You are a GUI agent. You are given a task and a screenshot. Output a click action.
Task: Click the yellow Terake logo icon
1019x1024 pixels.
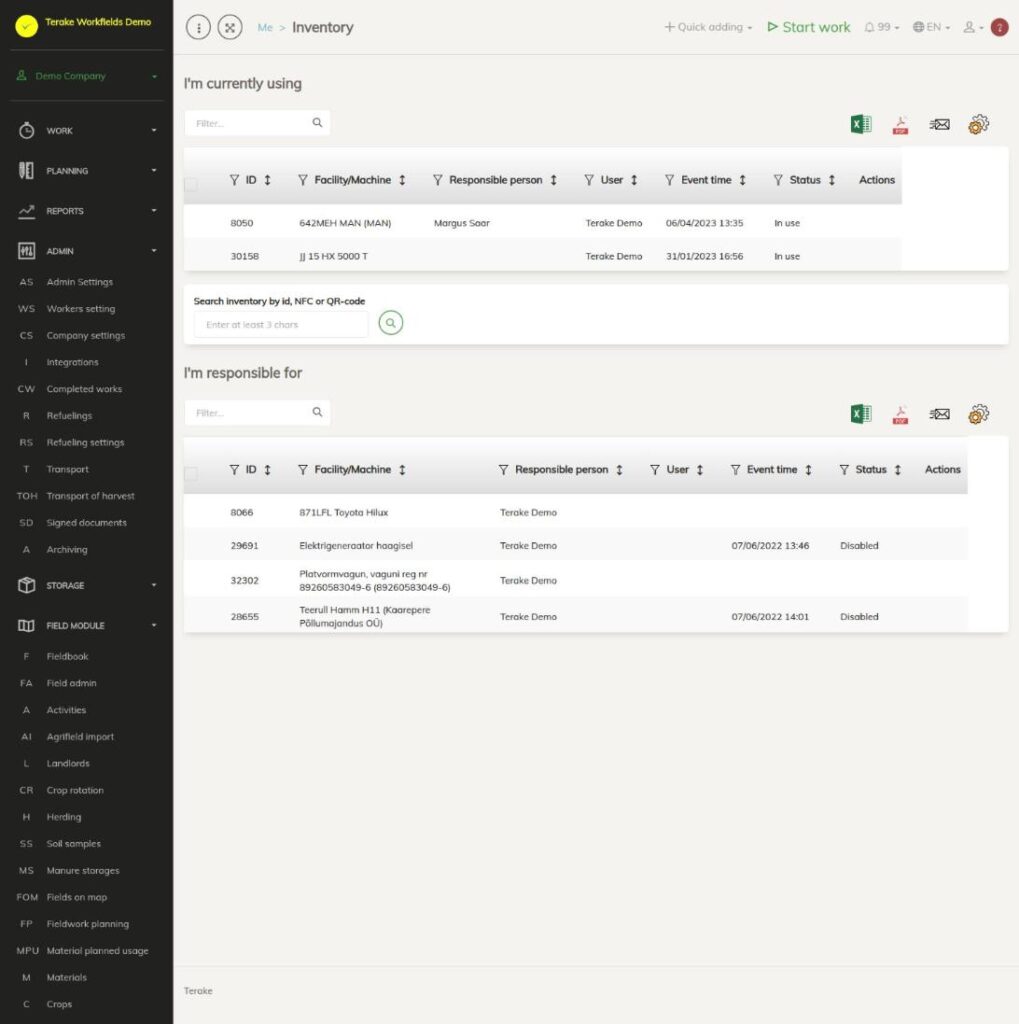pos(27,26)
